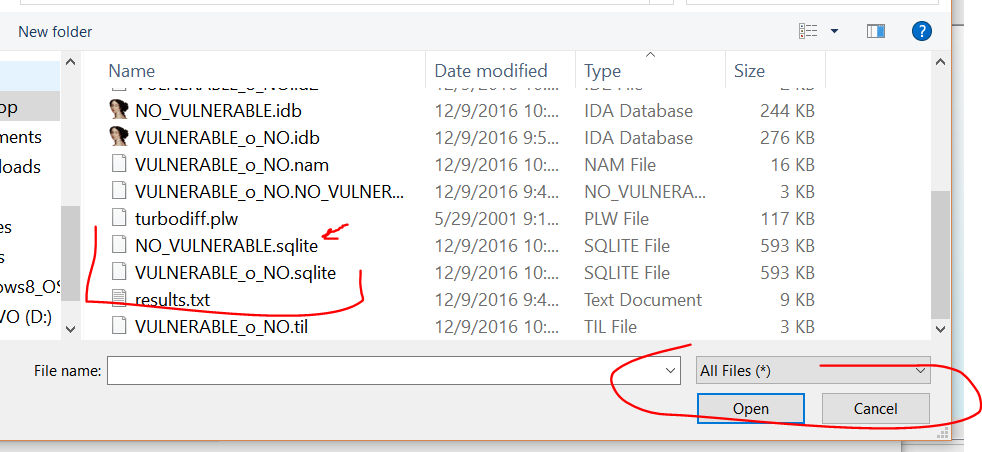Viewport: 982px width, 452px height.
Task: Click the file list vertical scrollbar thumb
Action: click(939, 250)
